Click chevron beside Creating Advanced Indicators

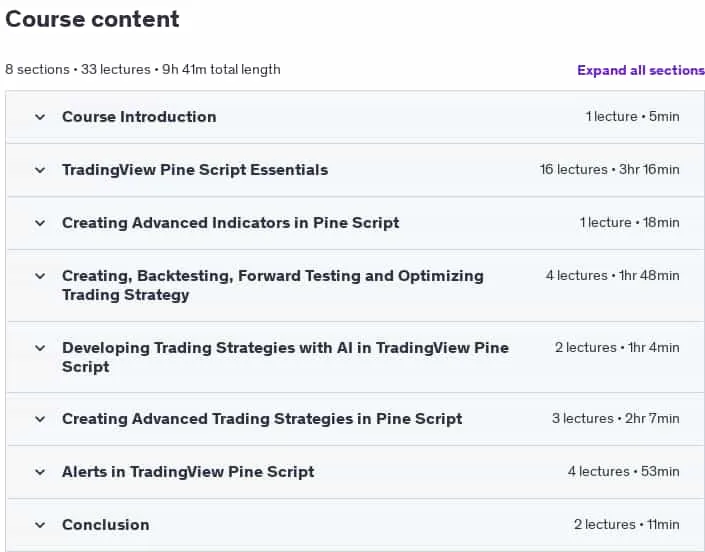(x=40, y=223)
